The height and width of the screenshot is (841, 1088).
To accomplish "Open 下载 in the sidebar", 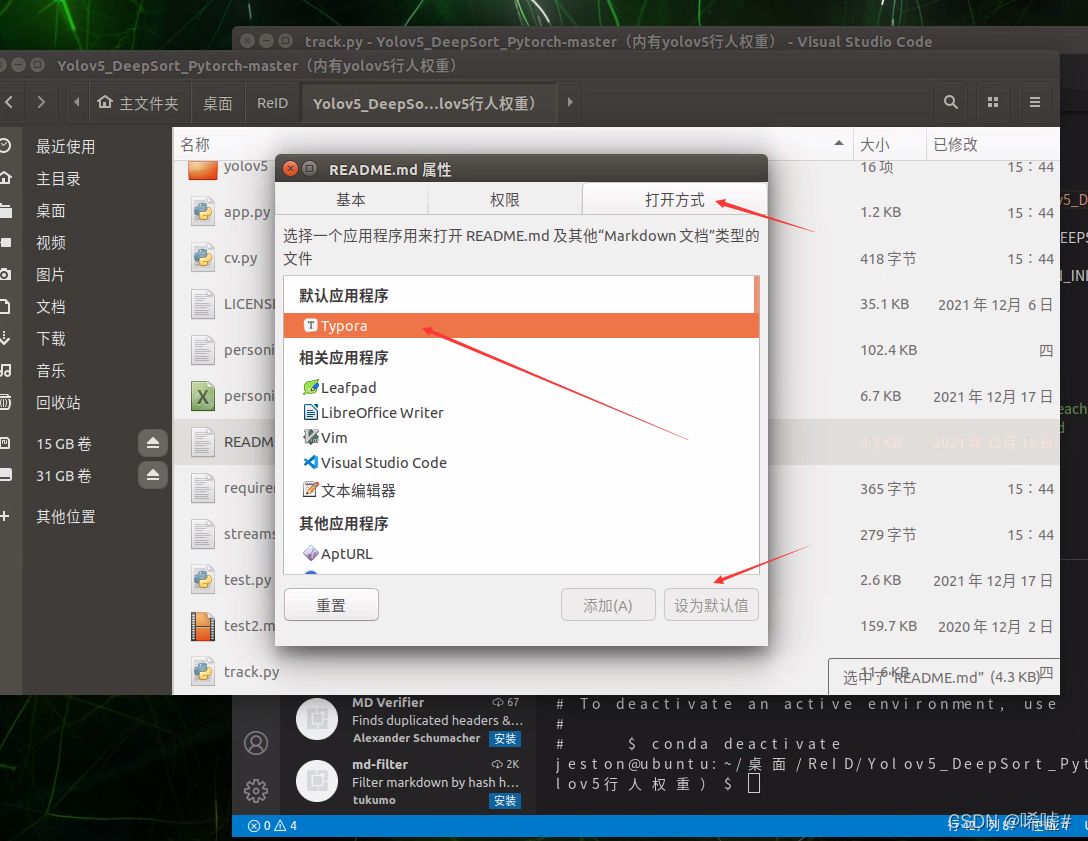I will [x=51, y=338].
